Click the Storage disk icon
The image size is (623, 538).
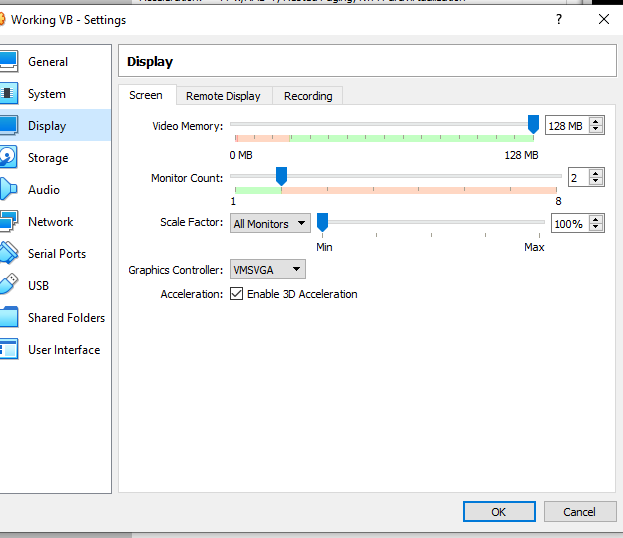pos(8,158)
